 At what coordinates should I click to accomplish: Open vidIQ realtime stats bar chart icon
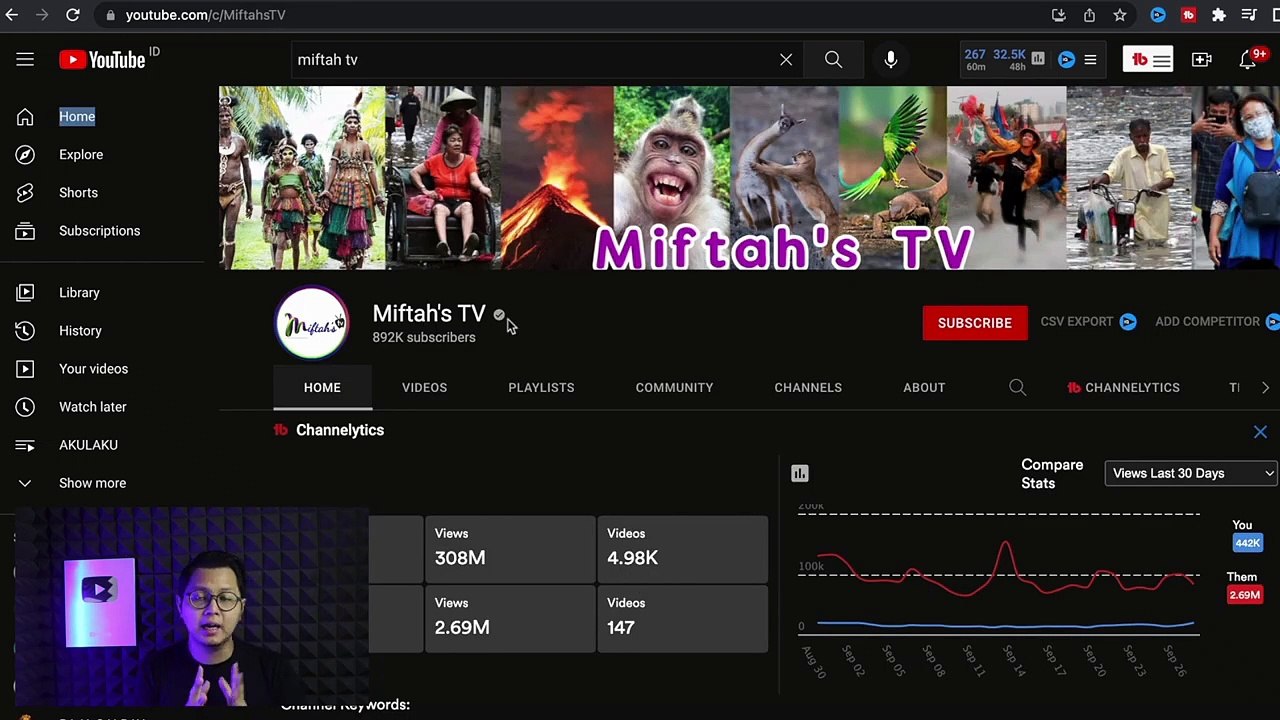pos(1038,59)
